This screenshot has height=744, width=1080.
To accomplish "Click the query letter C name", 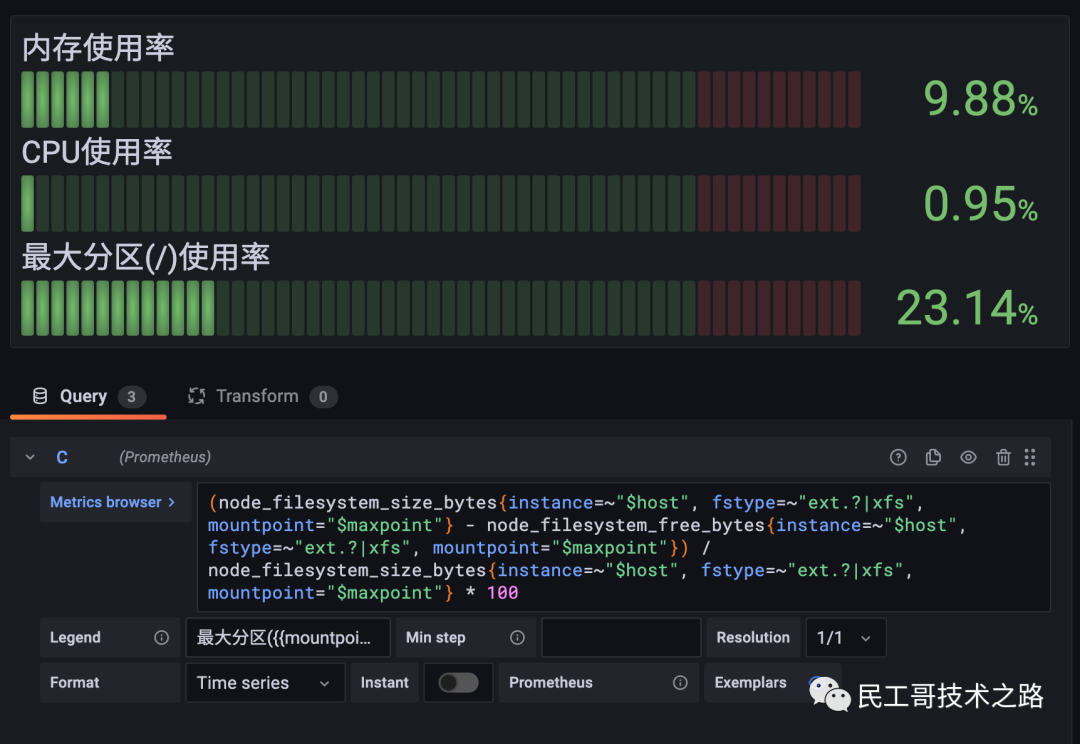I will pyautogui.click(x=62, y=457).
